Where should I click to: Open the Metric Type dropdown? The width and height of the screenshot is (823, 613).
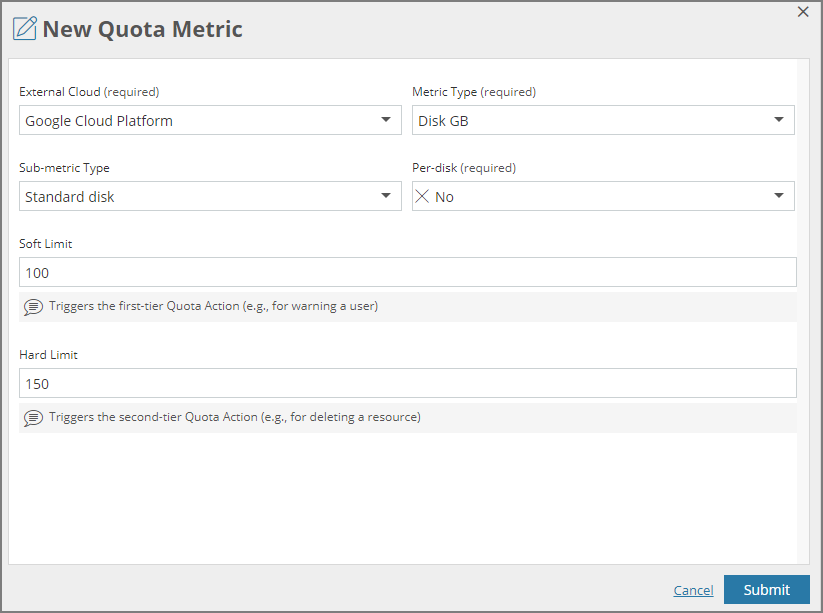tap(600, 119)
